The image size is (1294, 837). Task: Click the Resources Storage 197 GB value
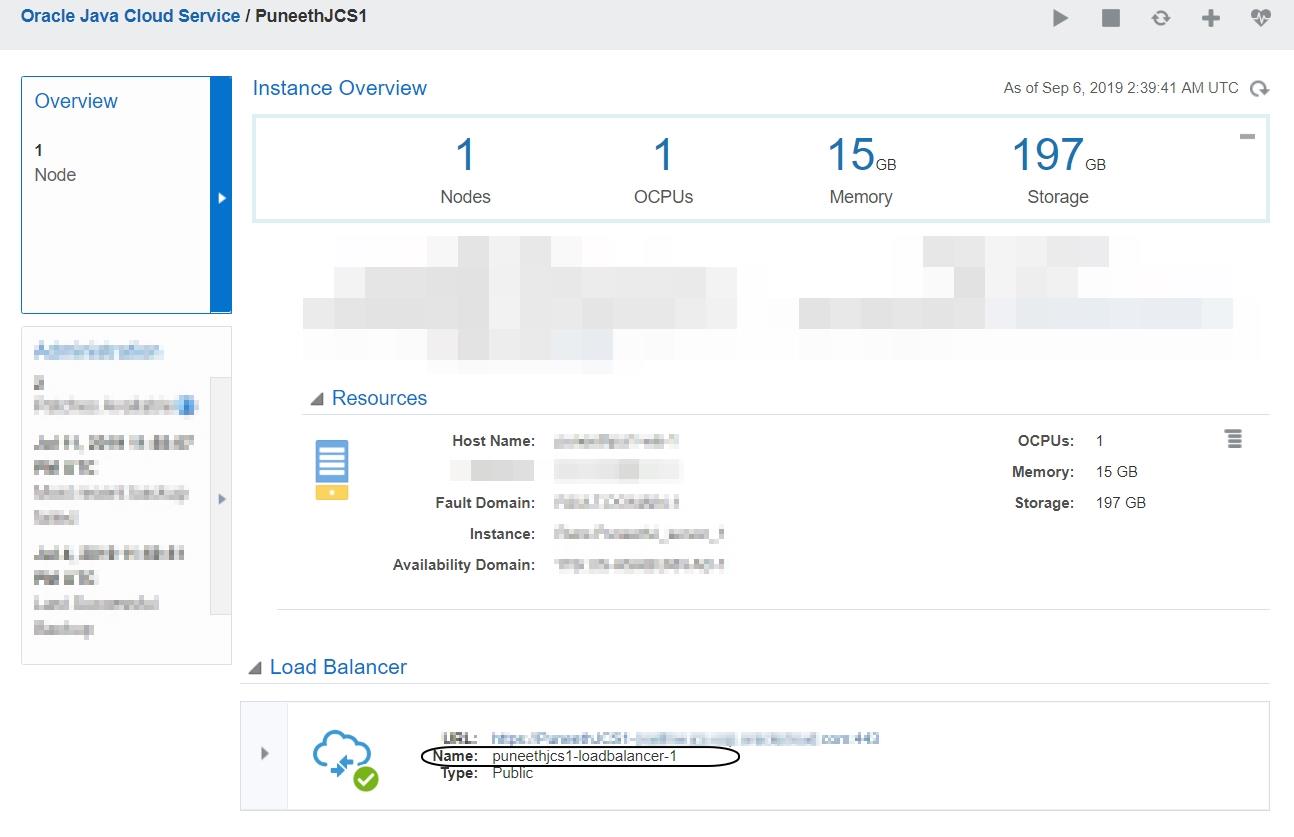[1121, 503]
